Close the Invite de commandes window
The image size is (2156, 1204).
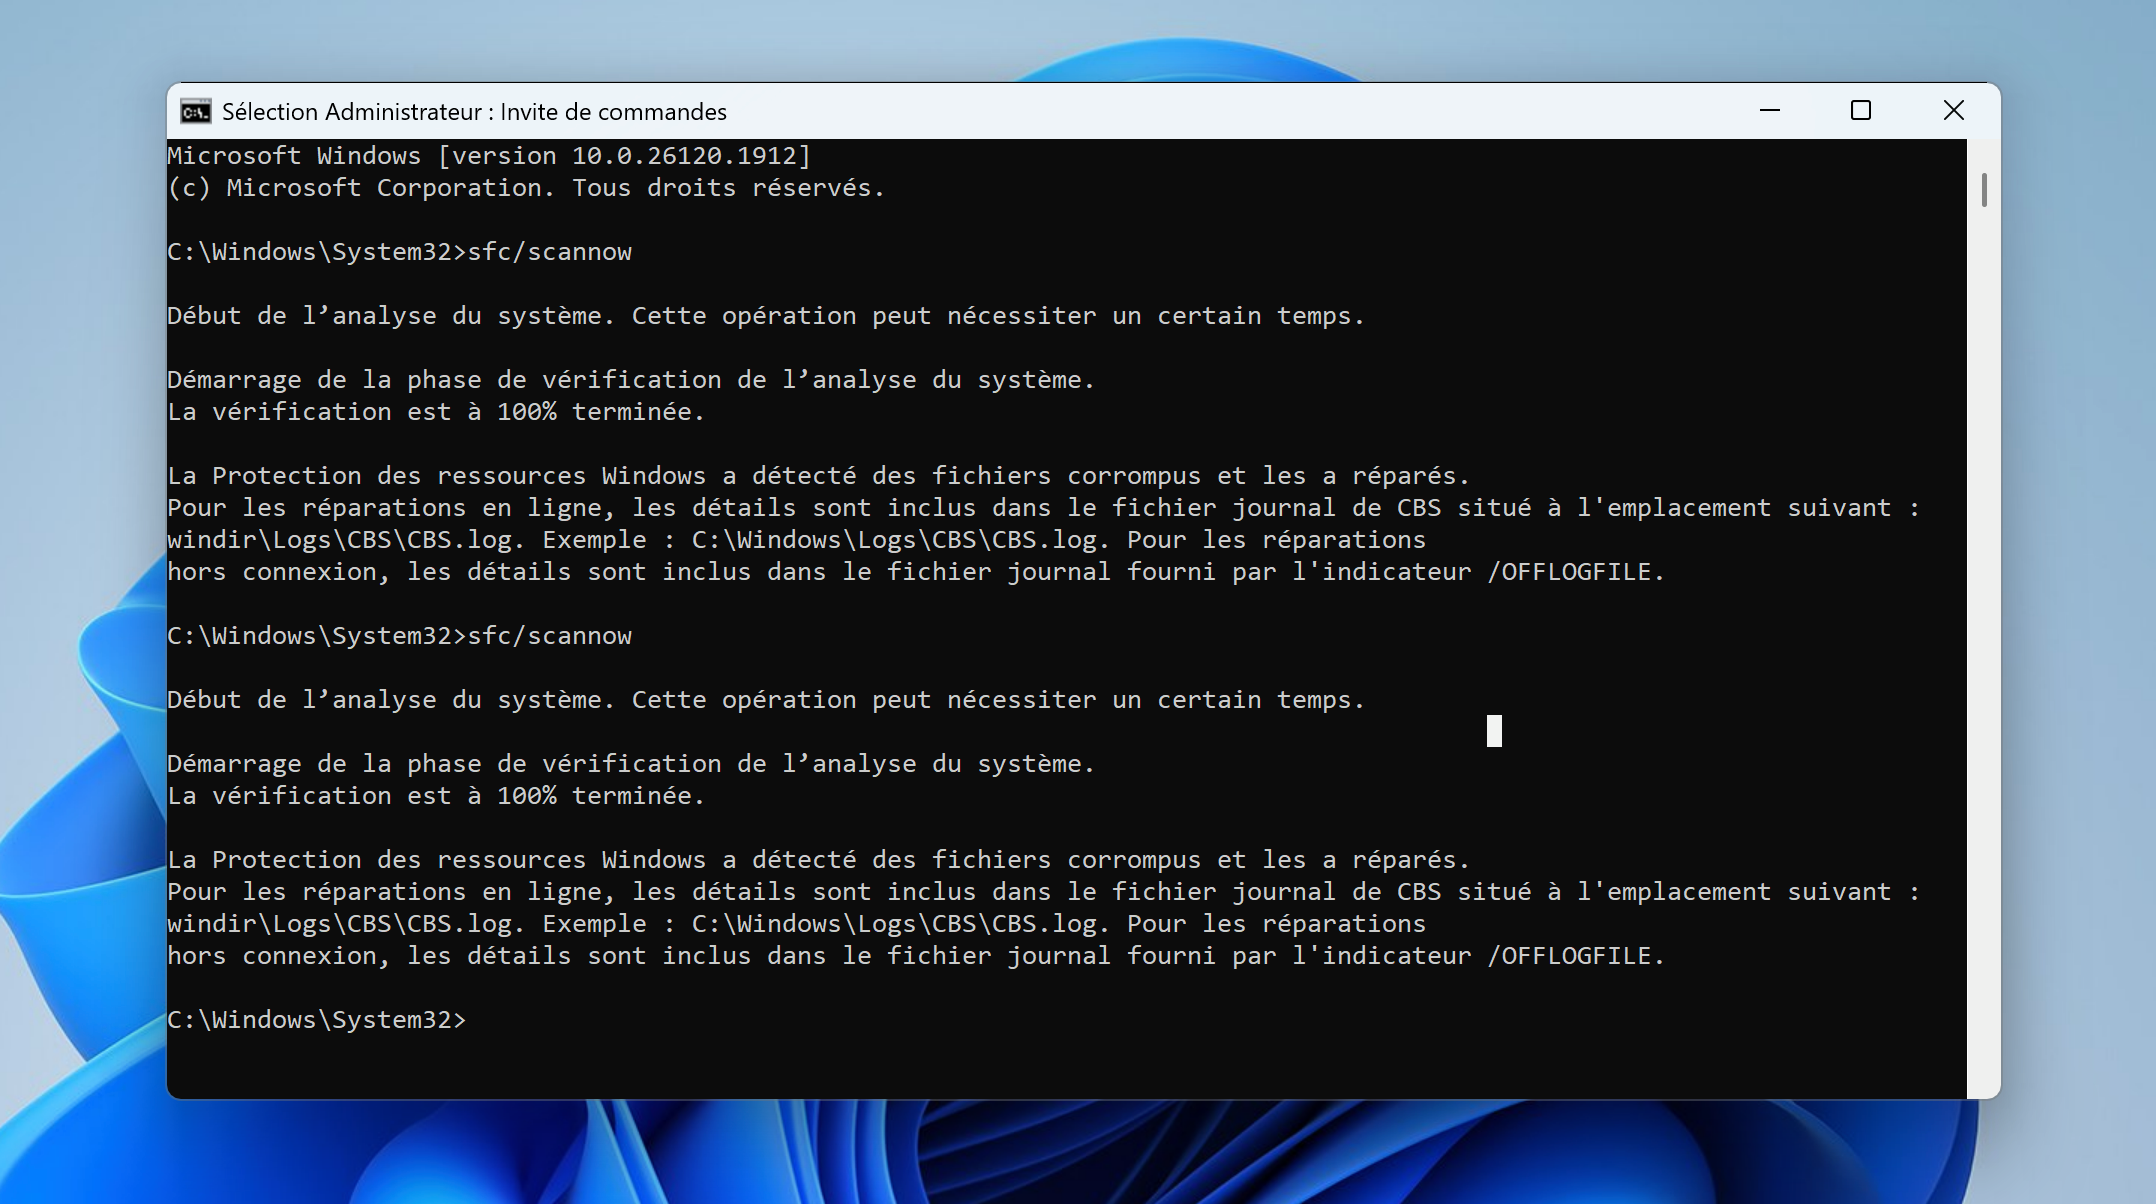pyautogui.click(x=1953, y=111)
